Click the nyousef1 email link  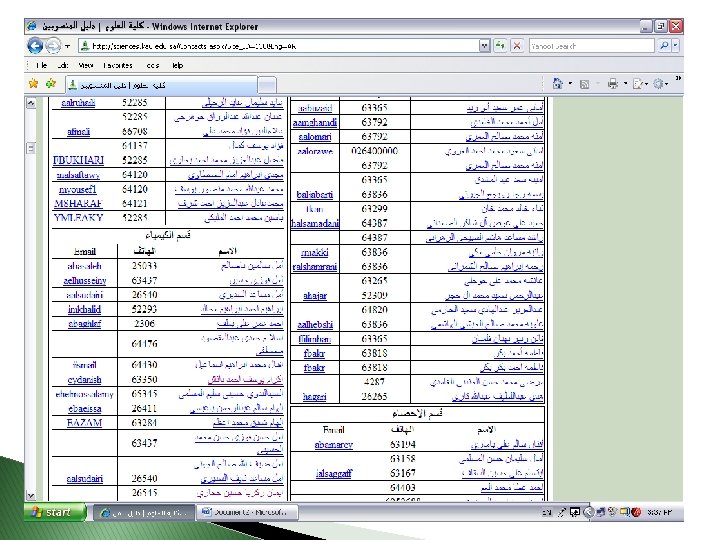coord(78,189)
